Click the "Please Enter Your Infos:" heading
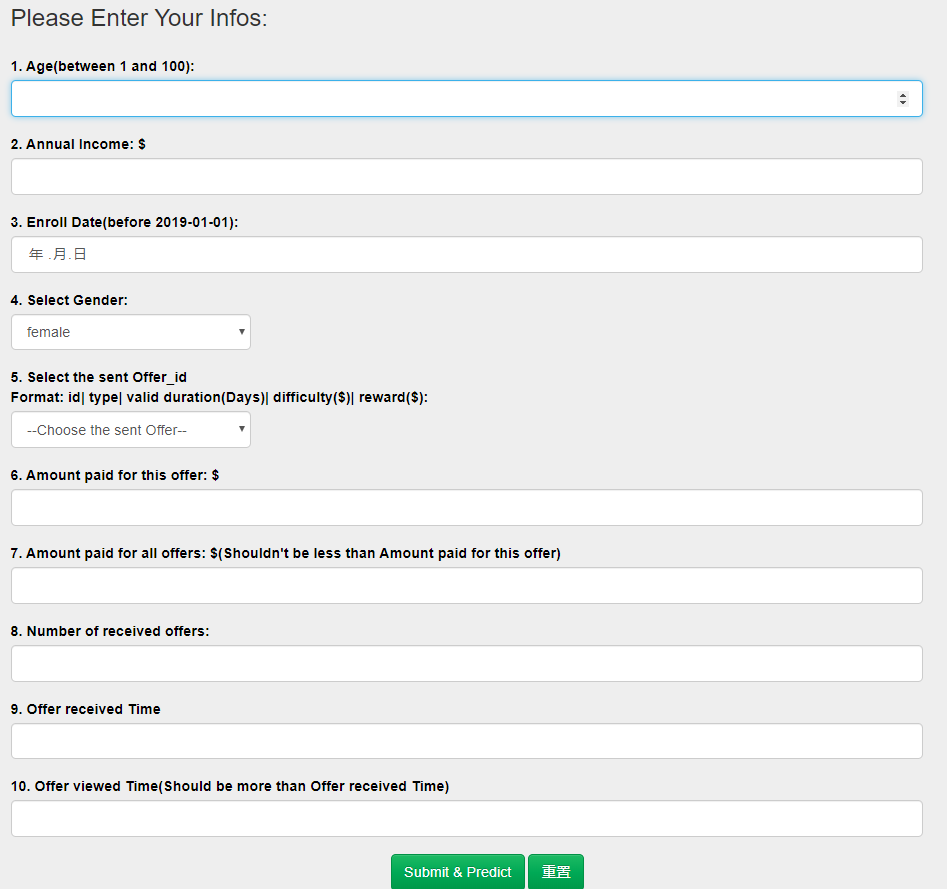This screenshot has height=889, width=947. [x=139, y=18]
